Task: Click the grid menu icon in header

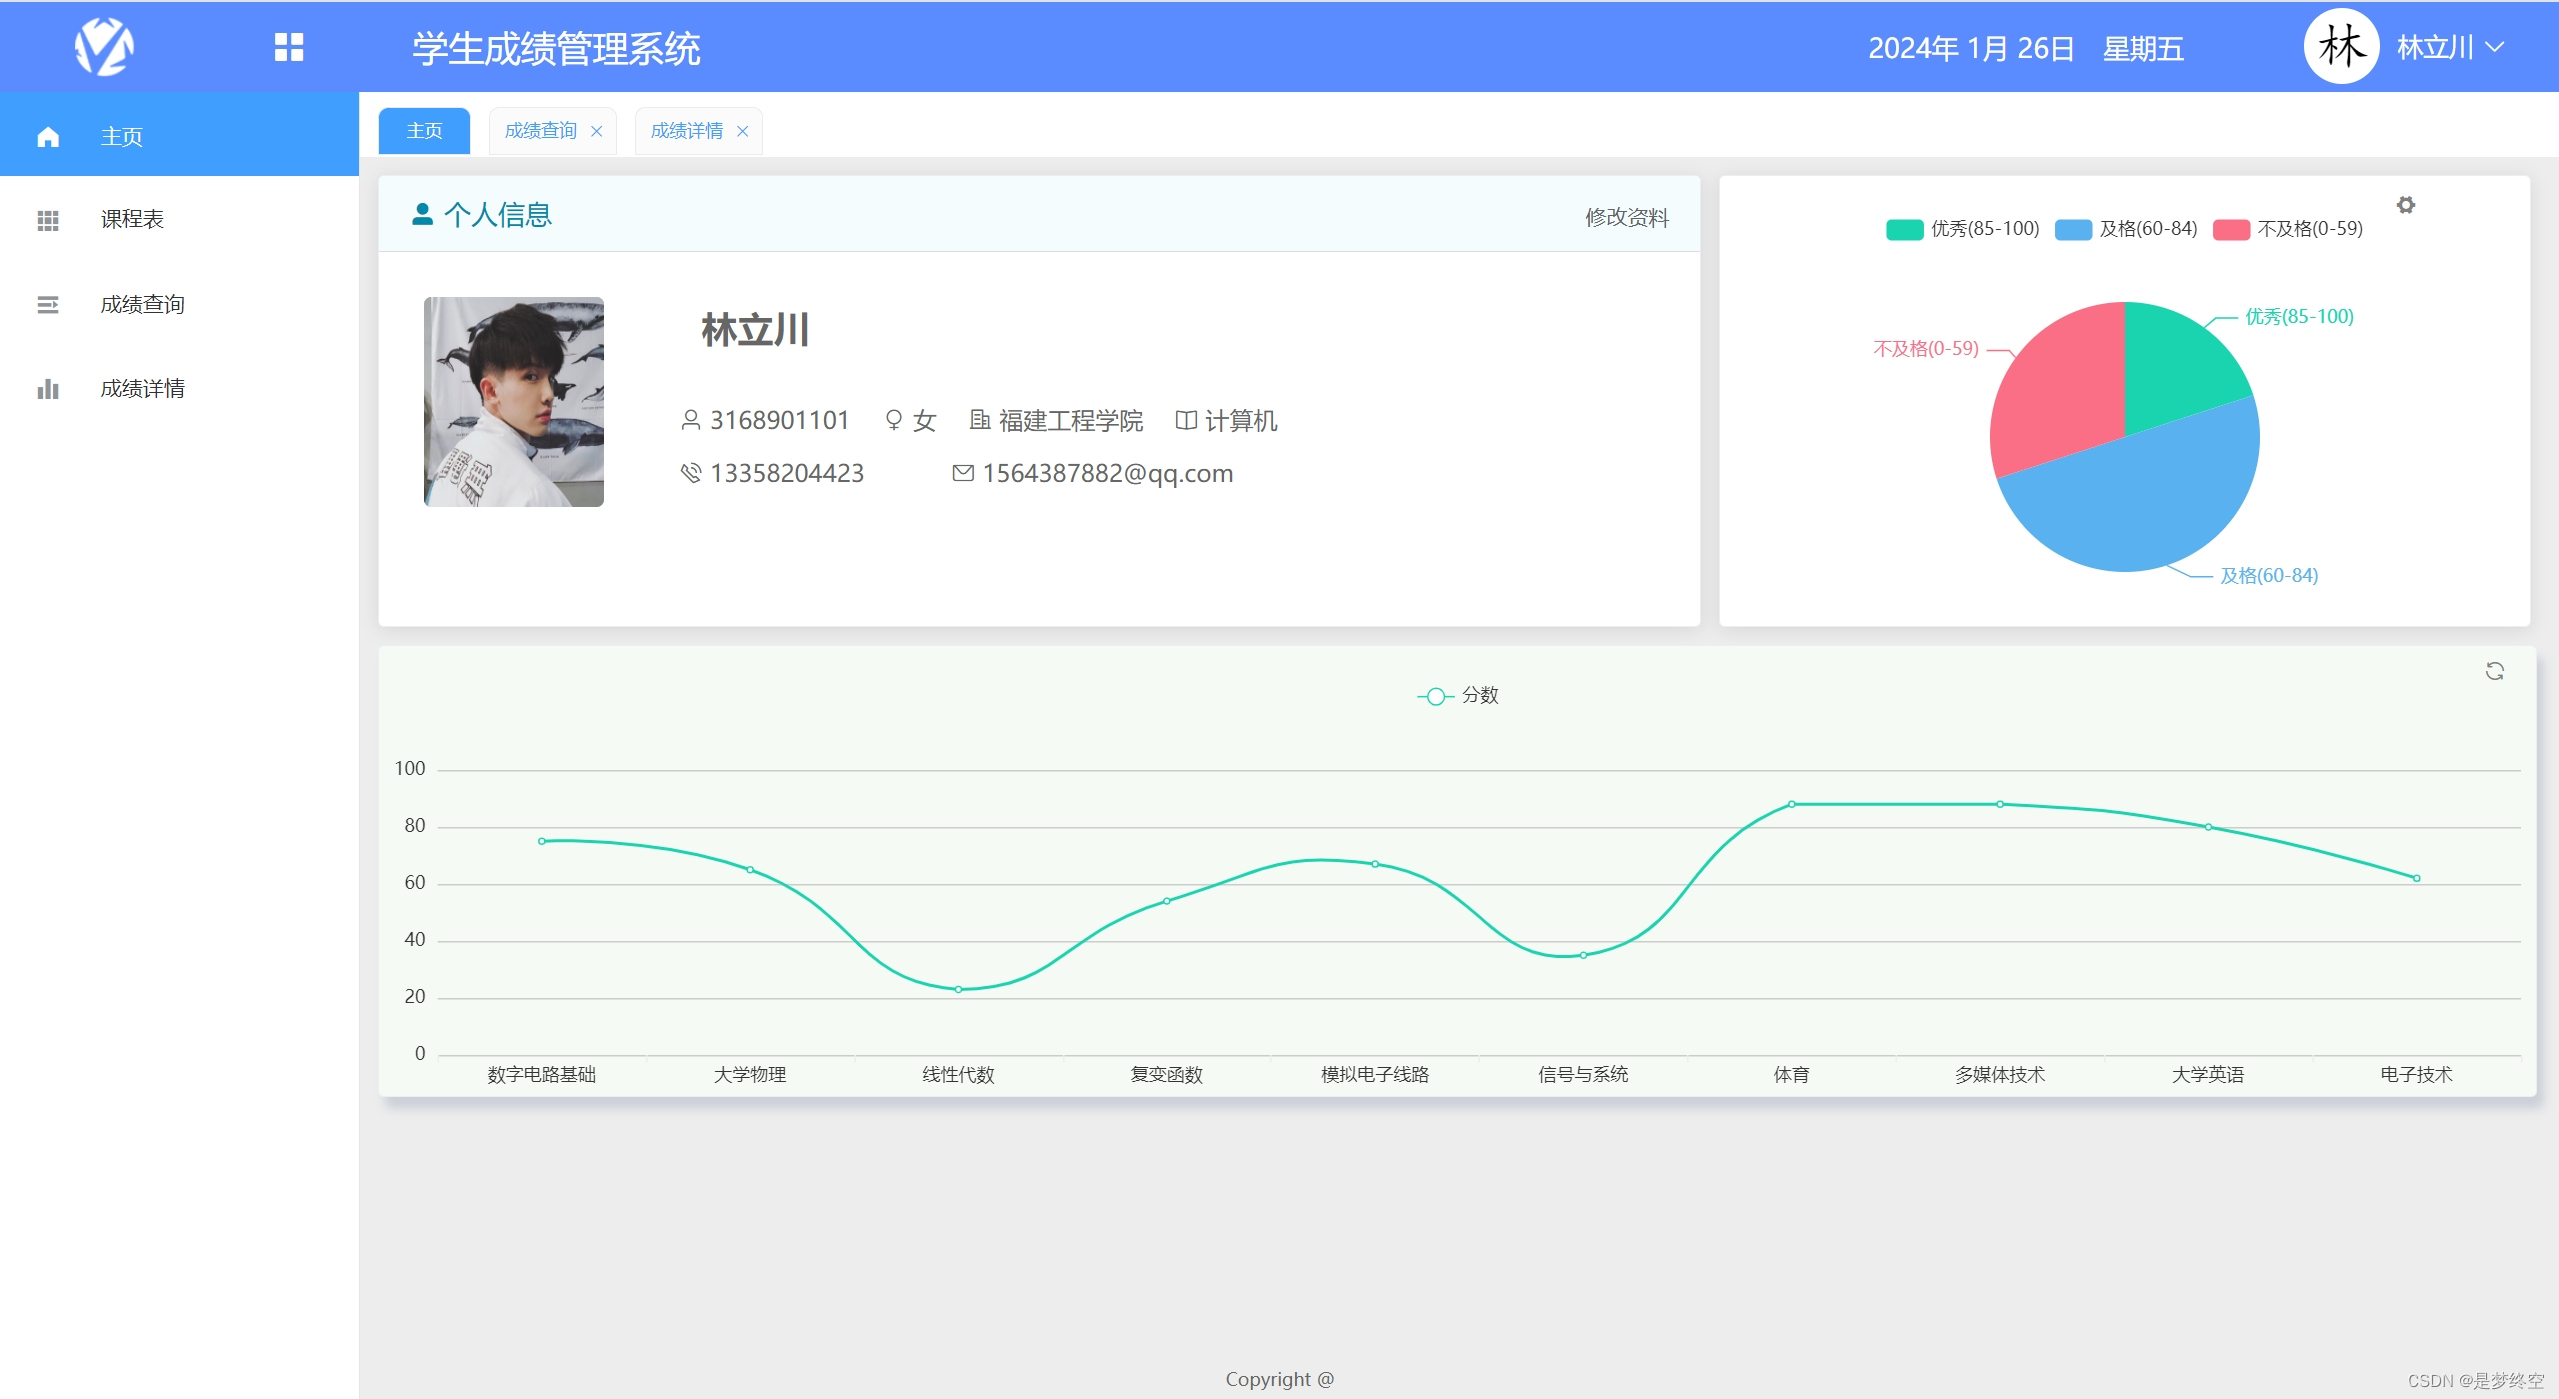Action: point(289,47)
